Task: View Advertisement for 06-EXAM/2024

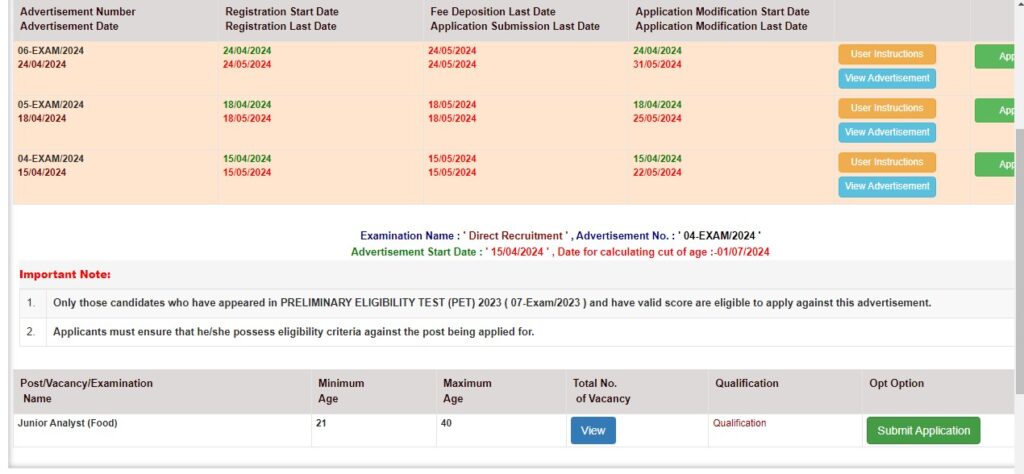Action: click(x=887, y=78)
